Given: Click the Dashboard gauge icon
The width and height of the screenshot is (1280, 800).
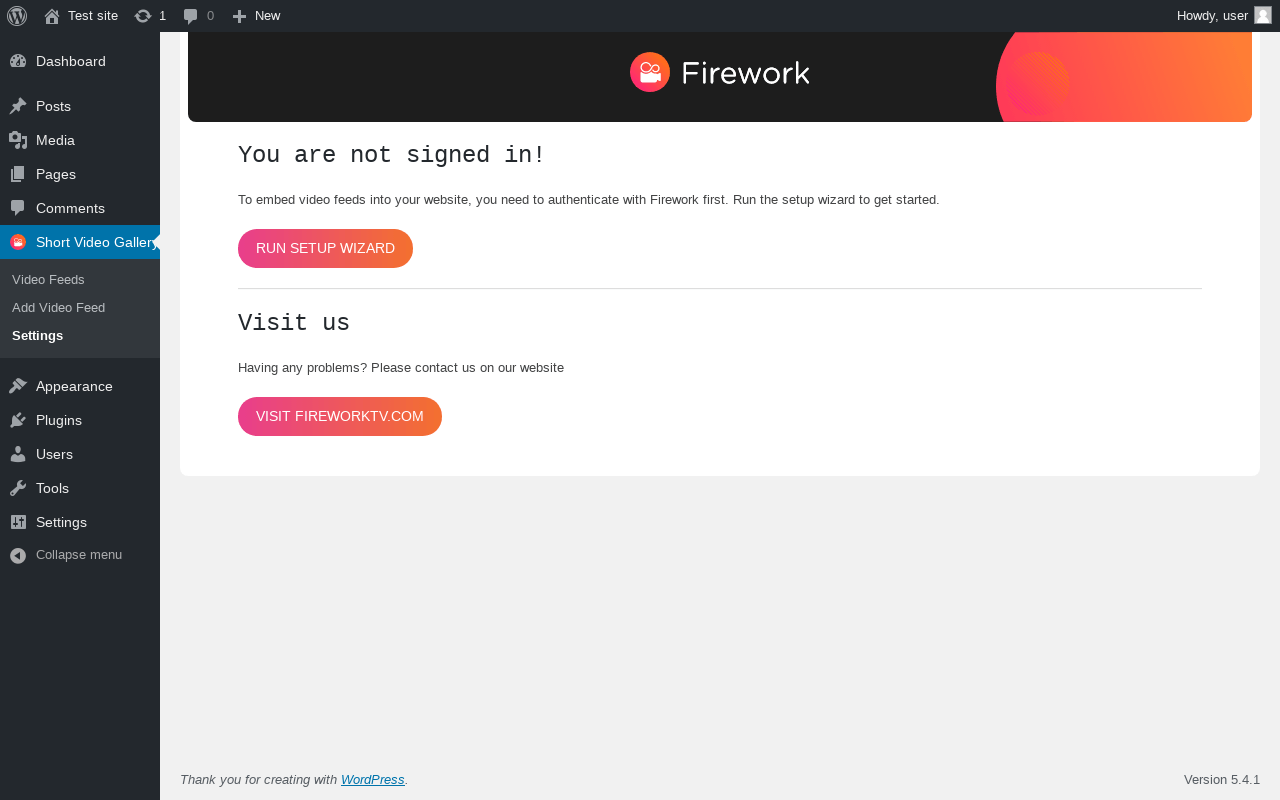Looking at the screenshot, I should click(x=18, y=61).
